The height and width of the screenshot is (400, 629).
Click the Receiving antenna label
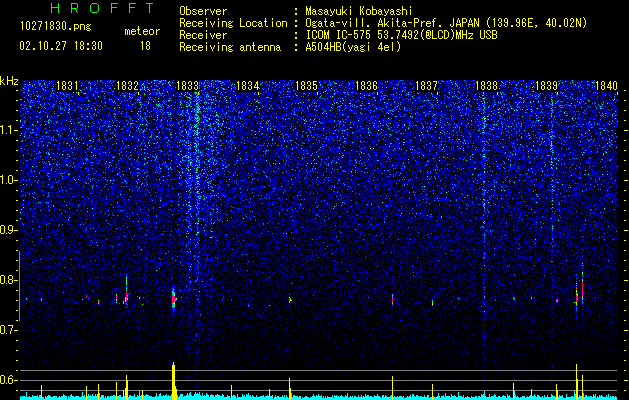click(230, 47)
